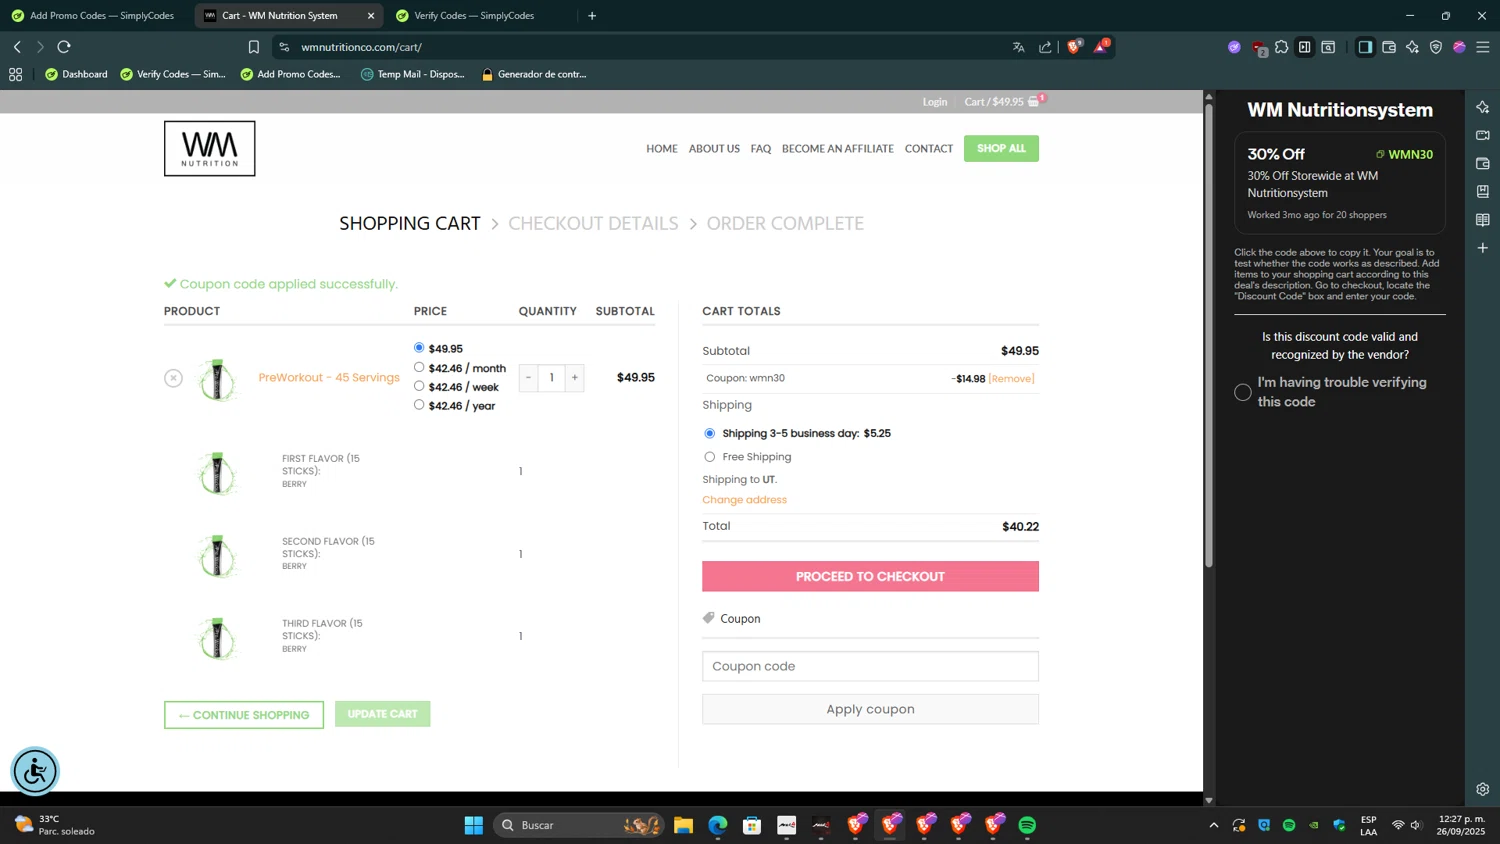The image size is (1500, 844).
Task: Click the Windows Start button
Action: point(474,825)
